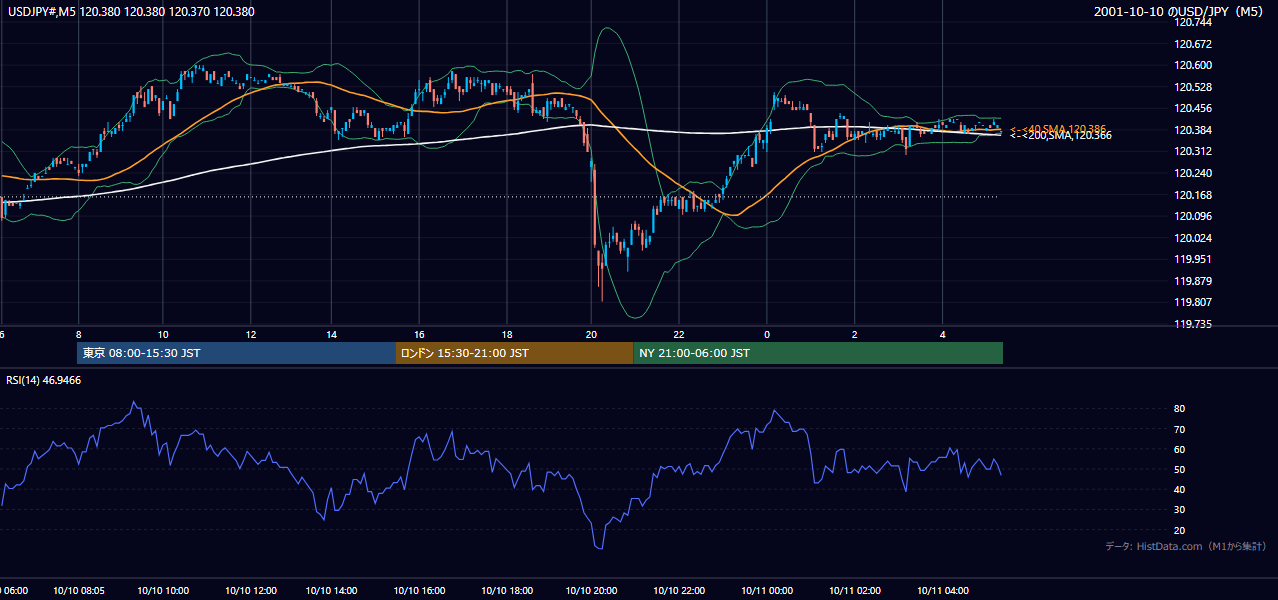Click the データ: HistData.com source credit
Image resolution: width=1278 pixels, height=600 pixels.
1185,547
